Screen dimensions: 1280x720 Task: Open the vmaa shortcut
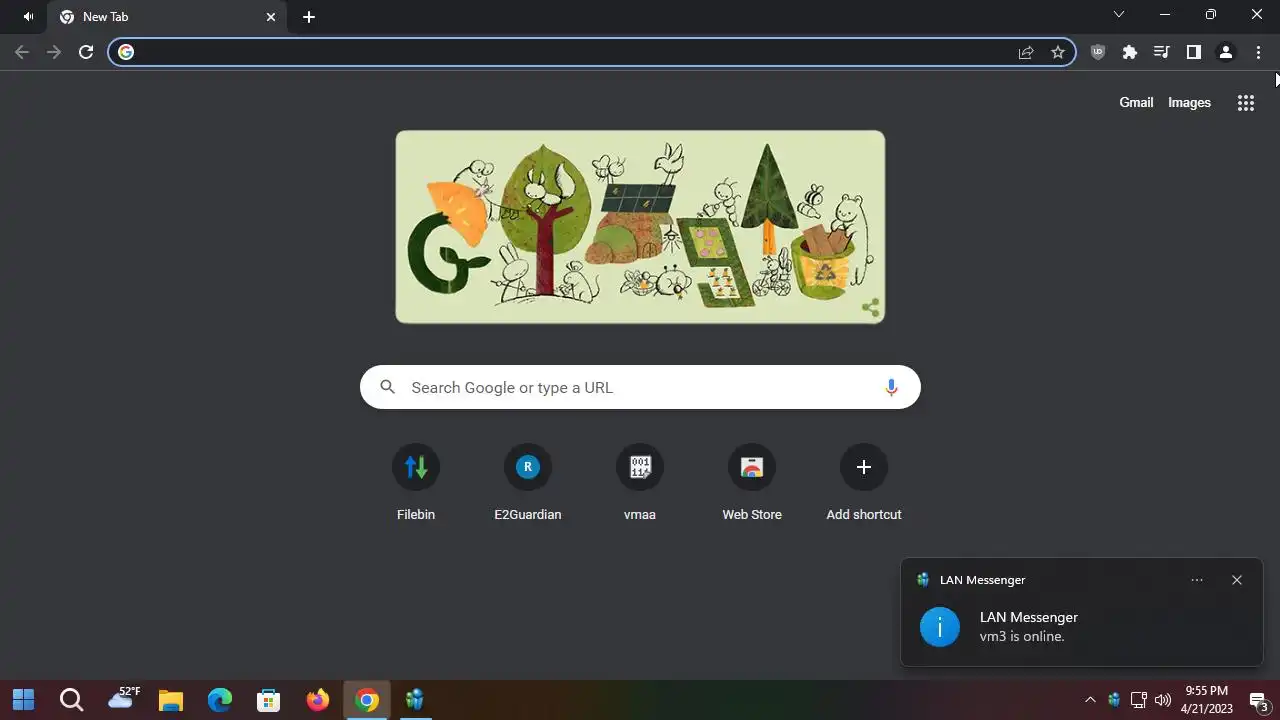pyautogui.click(x=640, y=484)
